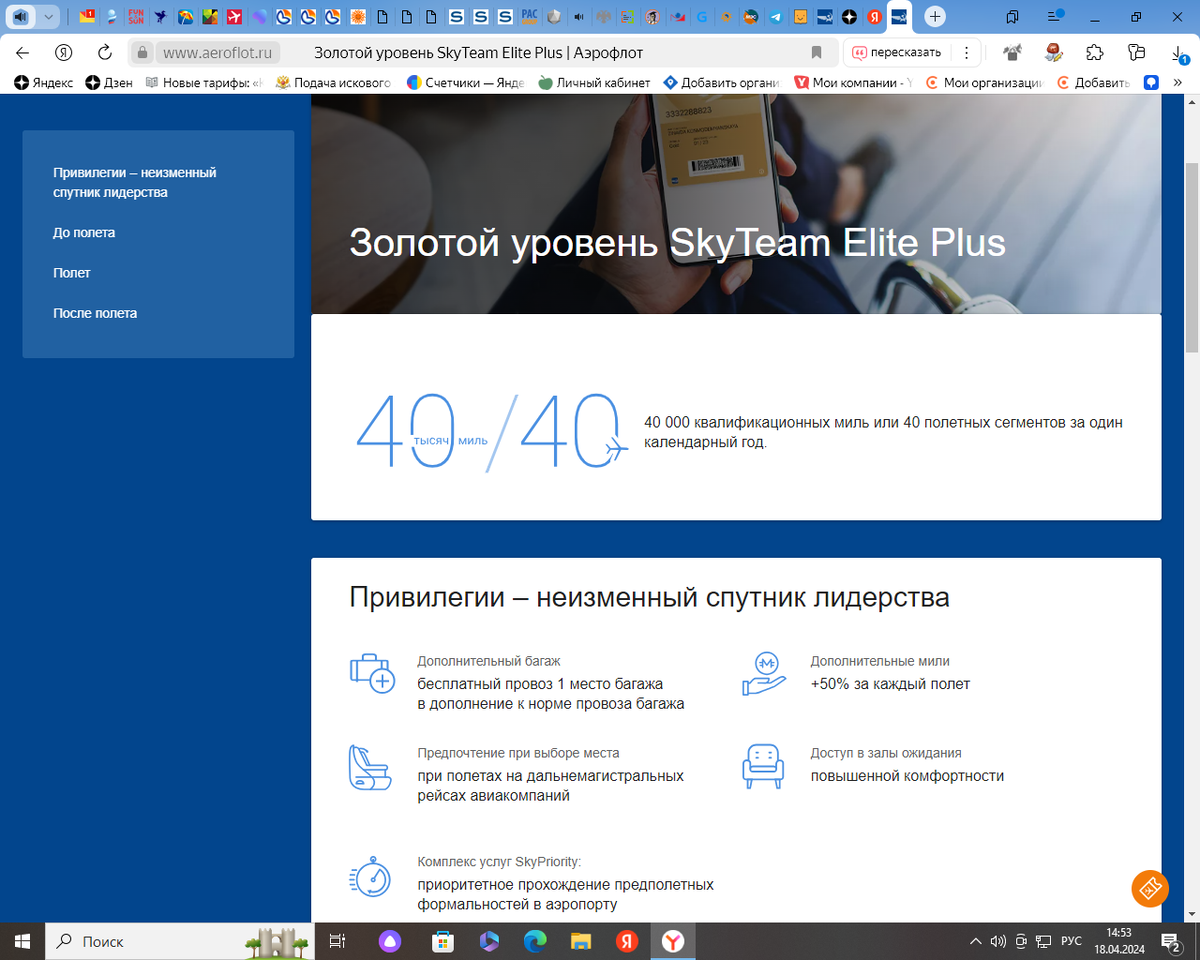Open the Windows Start menu

click(22, 941)
